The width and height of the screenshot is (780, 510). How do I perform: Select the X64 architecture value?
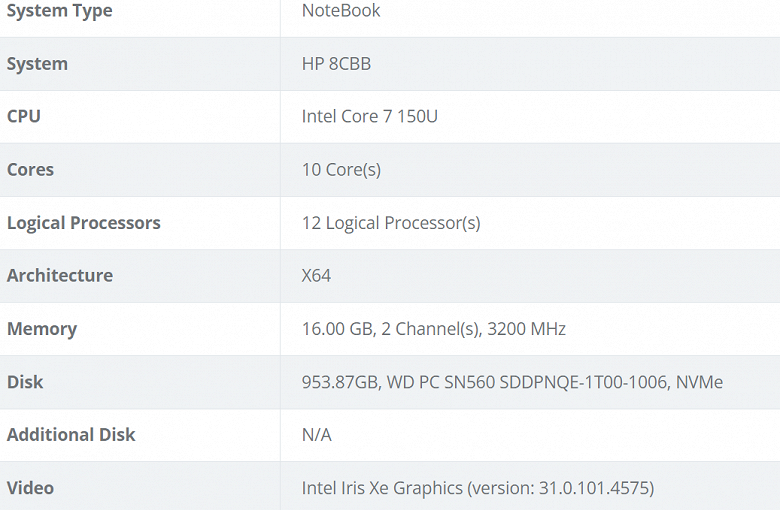point(316,275)
